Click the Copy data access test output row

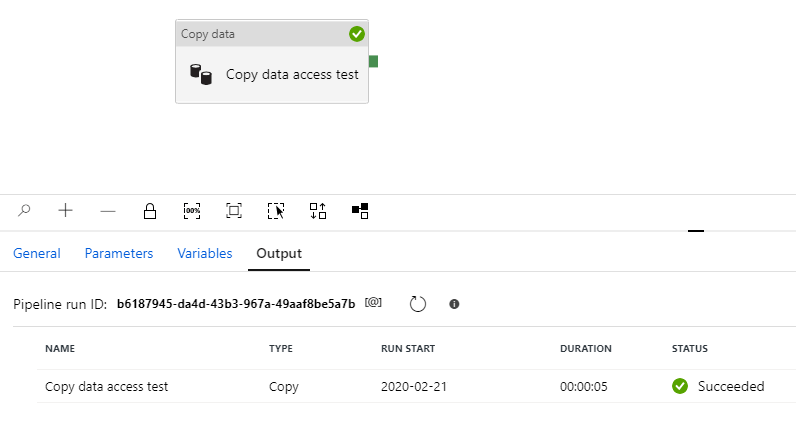[107, 386]
